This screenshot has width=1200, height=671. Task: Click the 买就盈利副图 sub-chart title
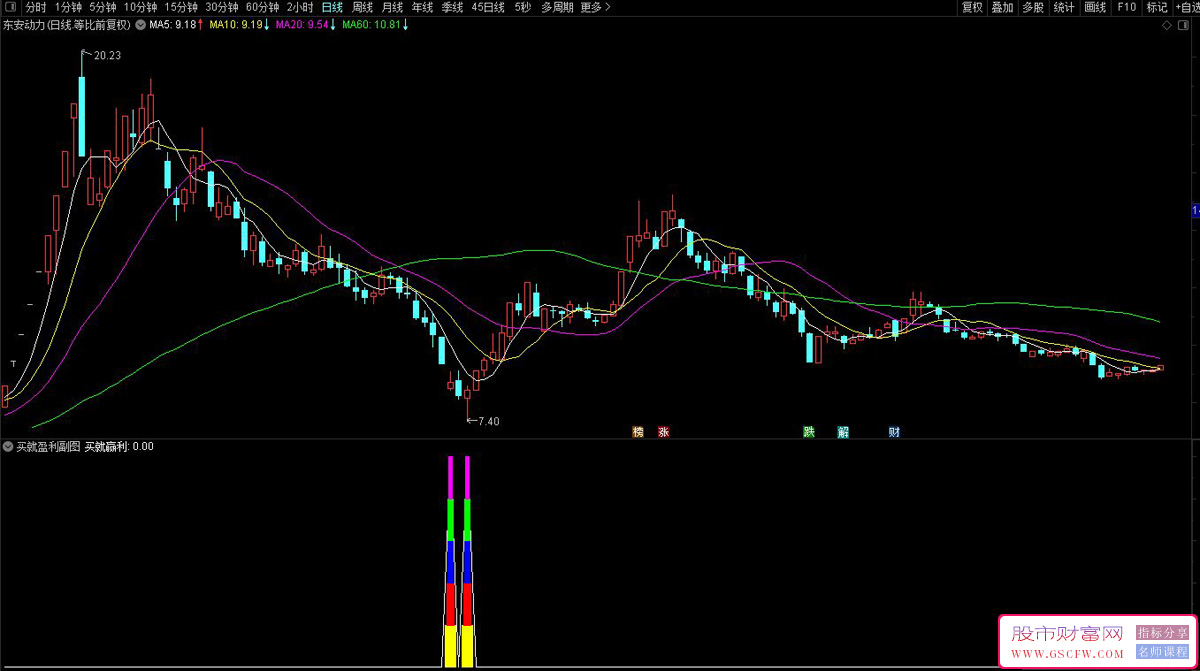[47, 446]
